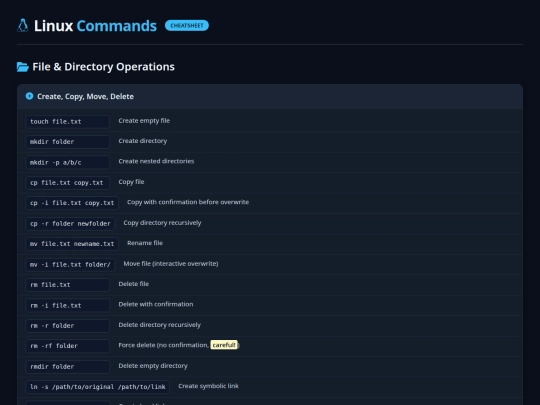
Task: Click the 'rm file.txt' command box
Action: tap(68, 285)
